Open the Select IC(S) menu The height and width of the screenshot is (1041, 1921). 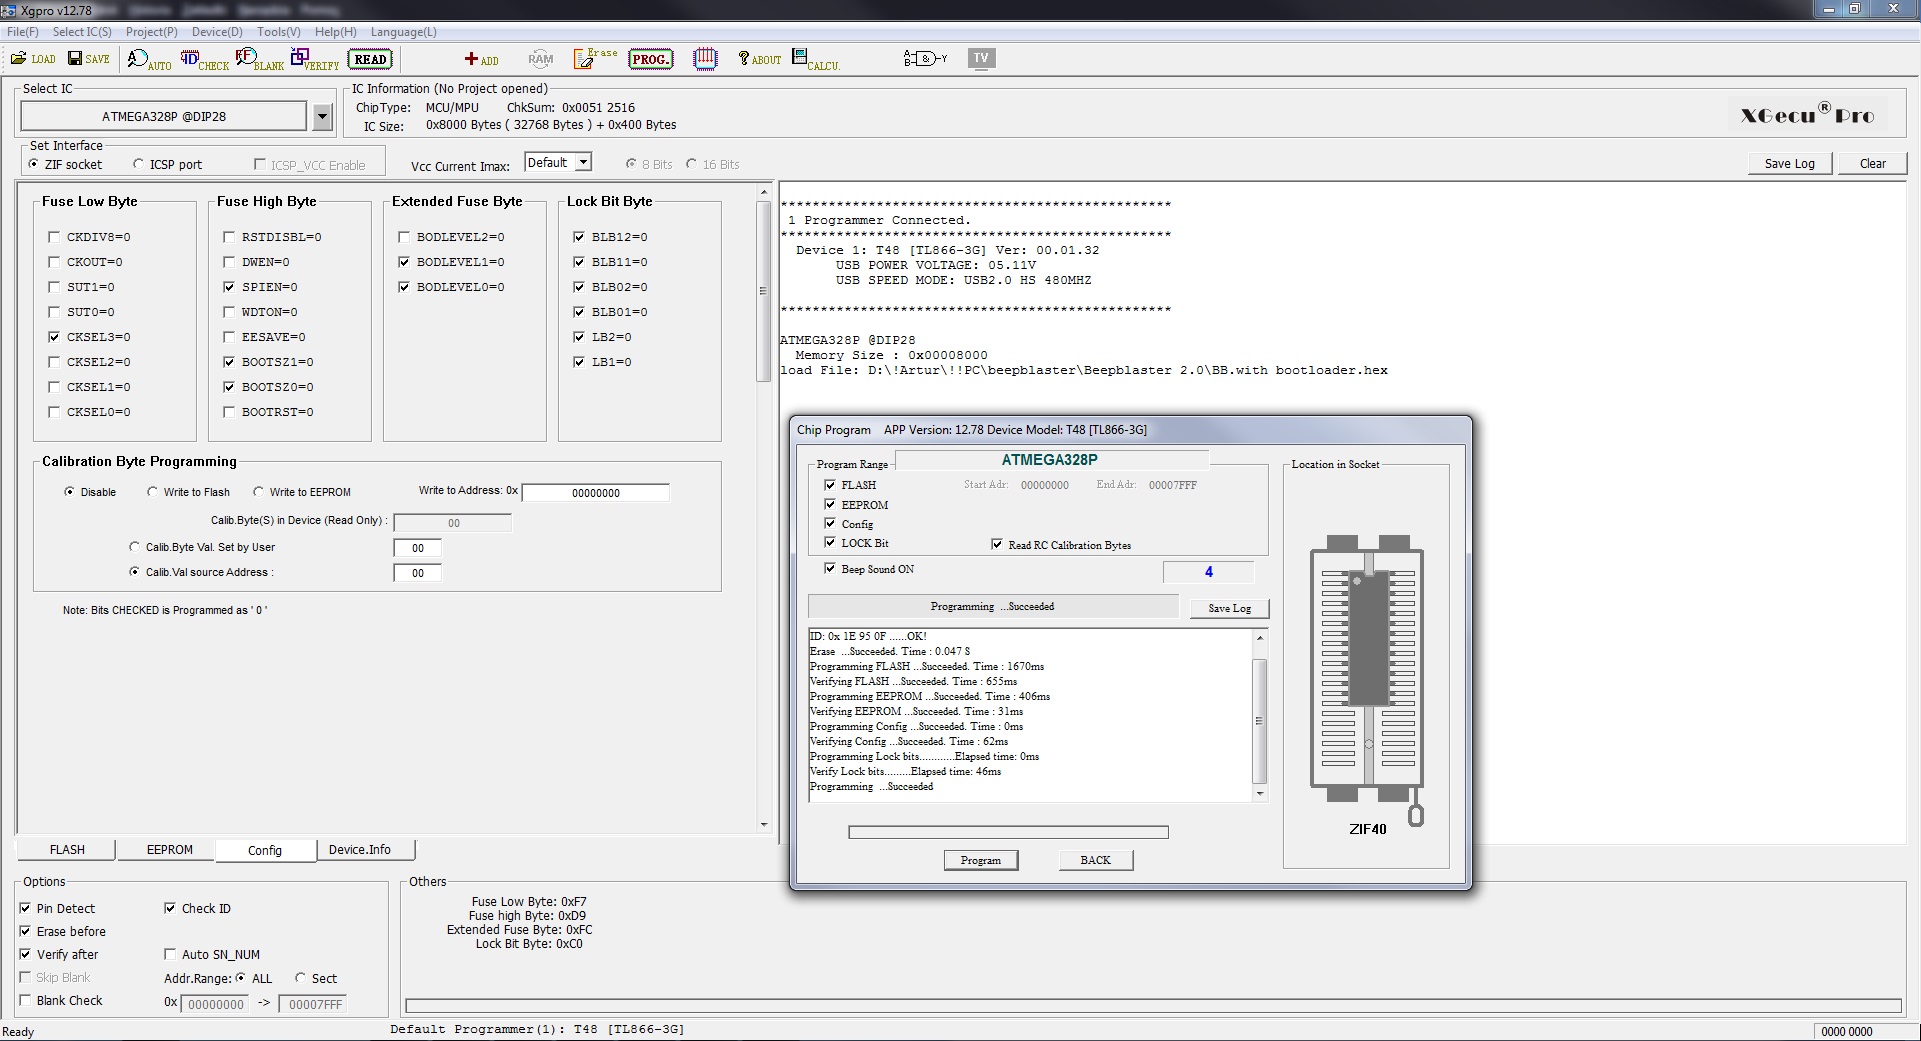point(82,32)
